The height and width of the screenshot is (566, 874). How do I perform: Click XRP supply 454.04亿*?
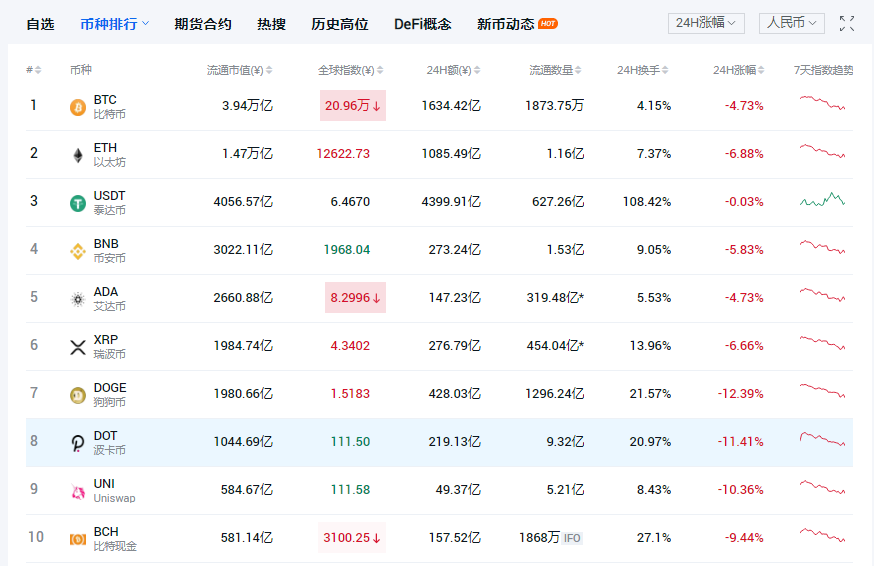[x=555, y=346]
